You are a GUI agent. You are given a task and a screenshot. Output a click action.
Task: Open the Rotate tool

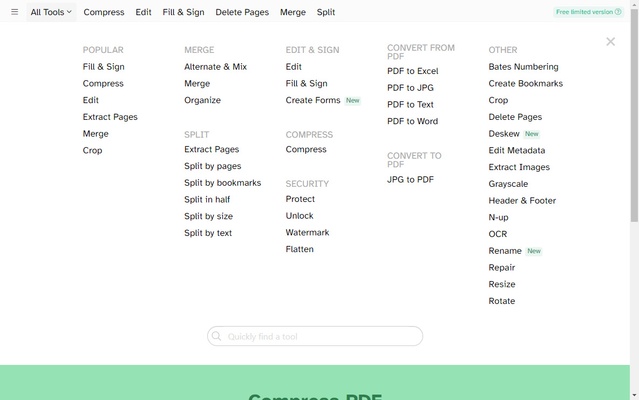click(x=502, y=301)
